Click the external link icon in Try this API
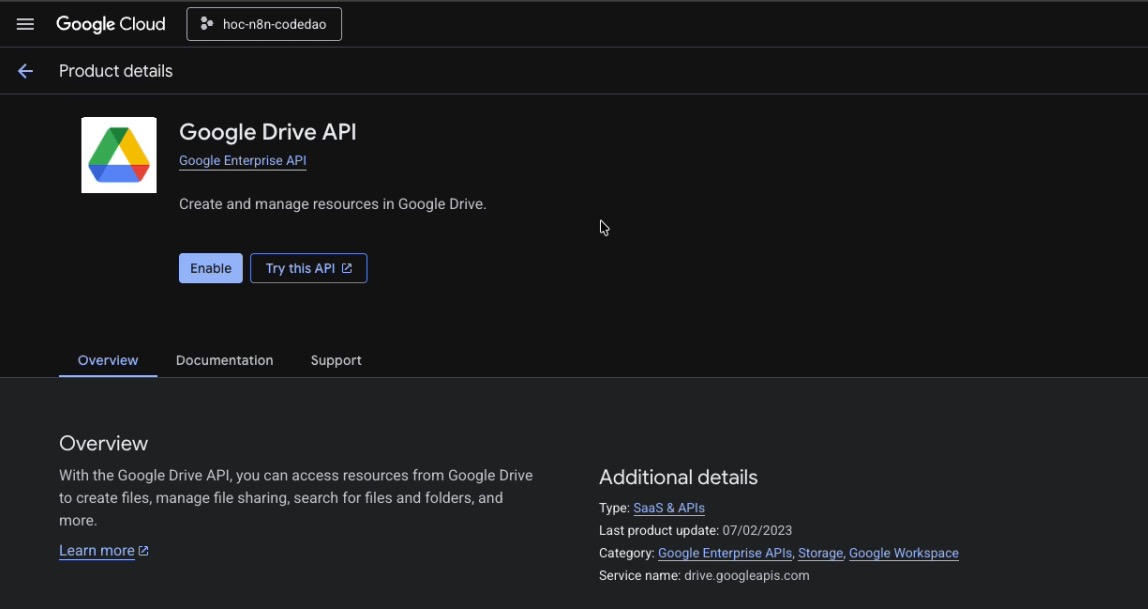Image resolution: width=1148 pixels, height=609 pixels. 347,268
